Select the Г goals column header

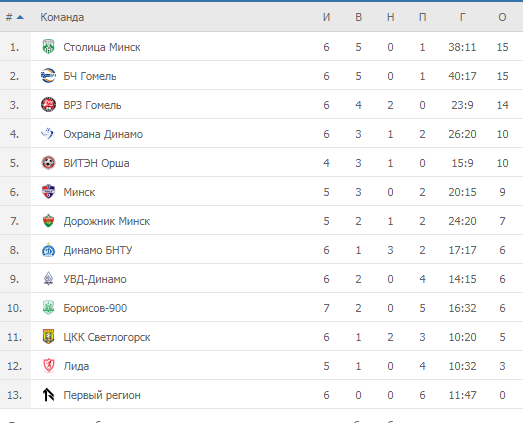(462, 17)
